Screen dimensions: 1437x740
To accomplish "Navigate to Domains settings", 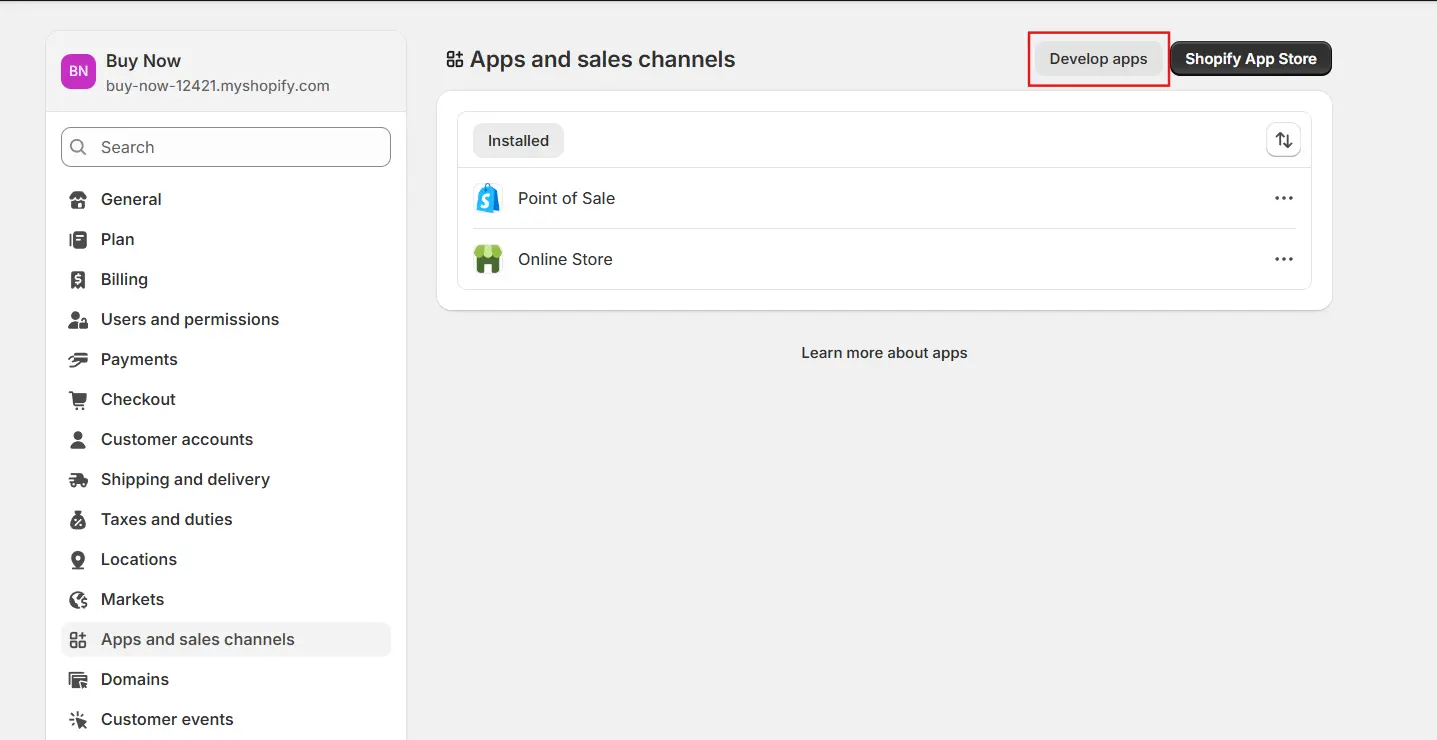I will (x=135, y=679).
